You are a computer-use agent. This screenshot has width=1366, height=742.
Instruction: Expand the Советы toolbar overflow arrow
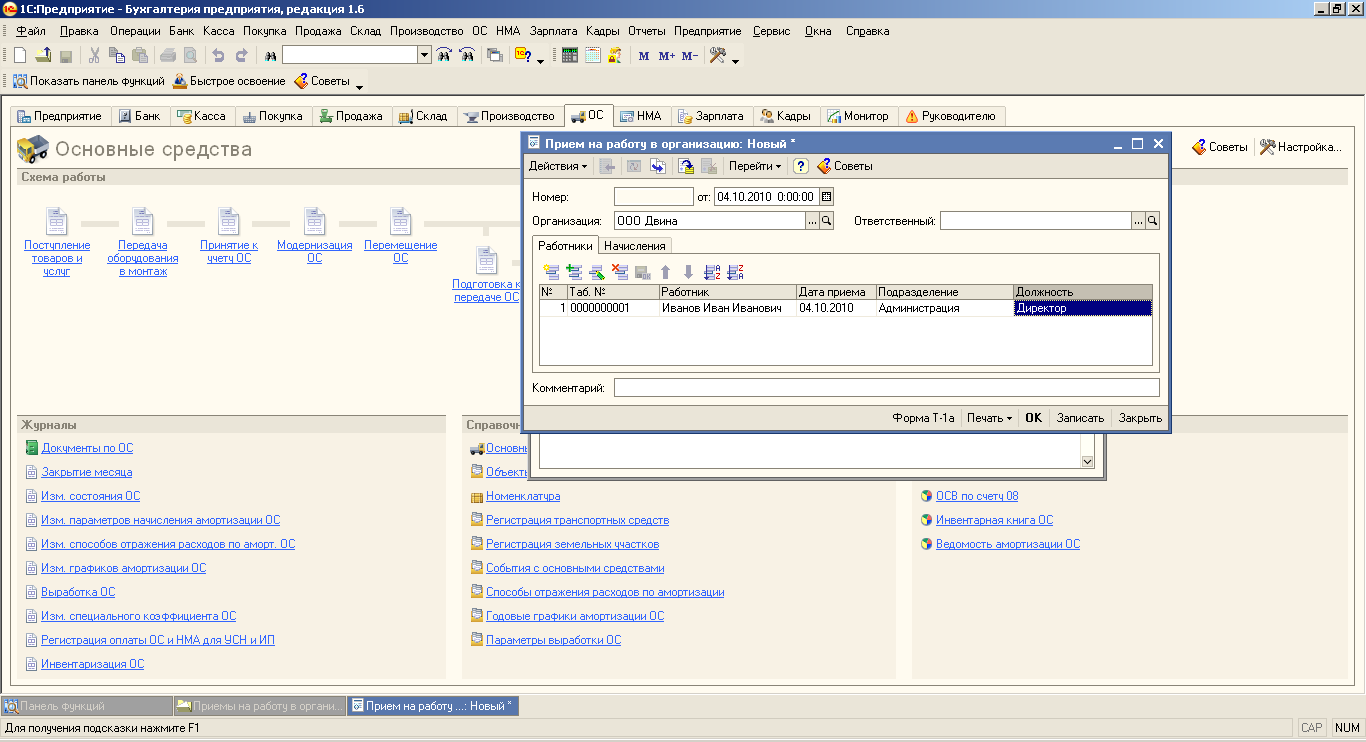click(360, 85)
